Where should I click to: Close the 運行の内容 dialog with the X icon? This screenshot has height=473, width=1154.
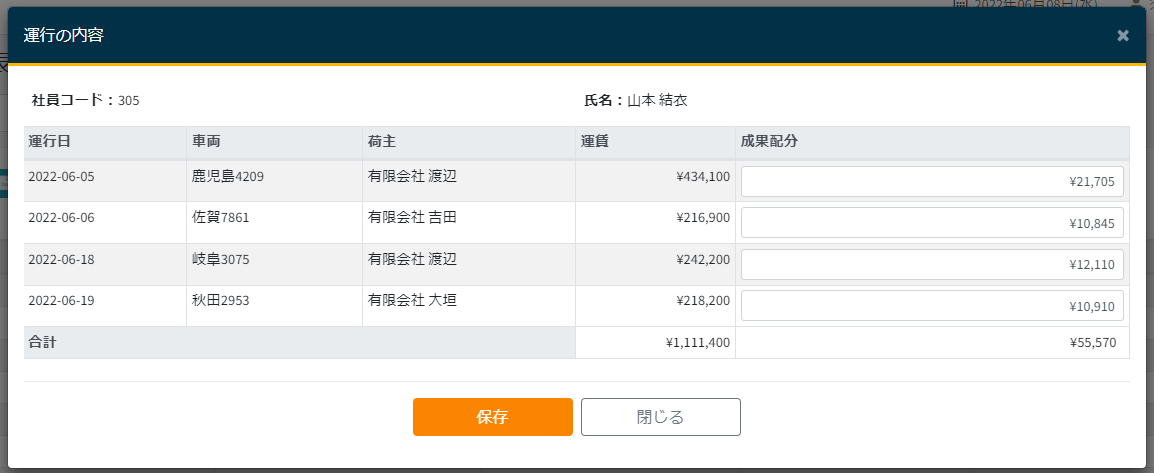[x=1123, y=36]
